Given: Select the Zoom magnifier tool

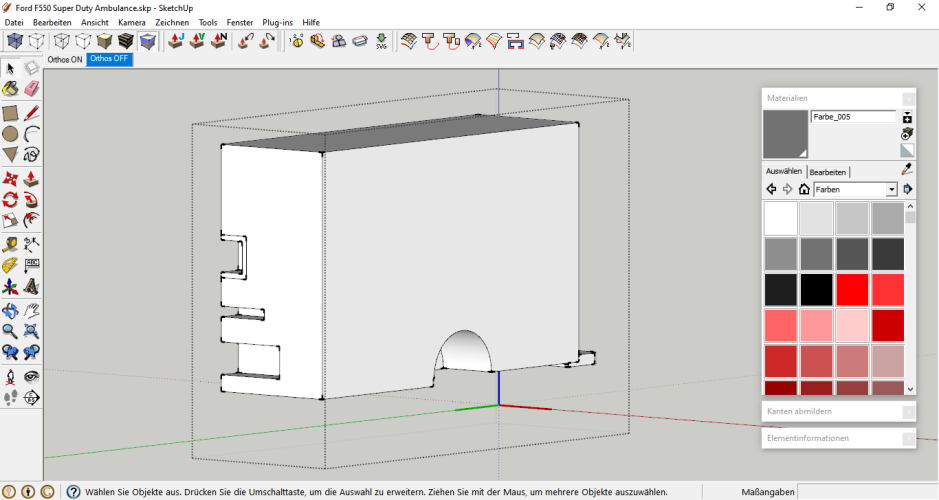Looking at the screenshot, I should tap(10, 331).
